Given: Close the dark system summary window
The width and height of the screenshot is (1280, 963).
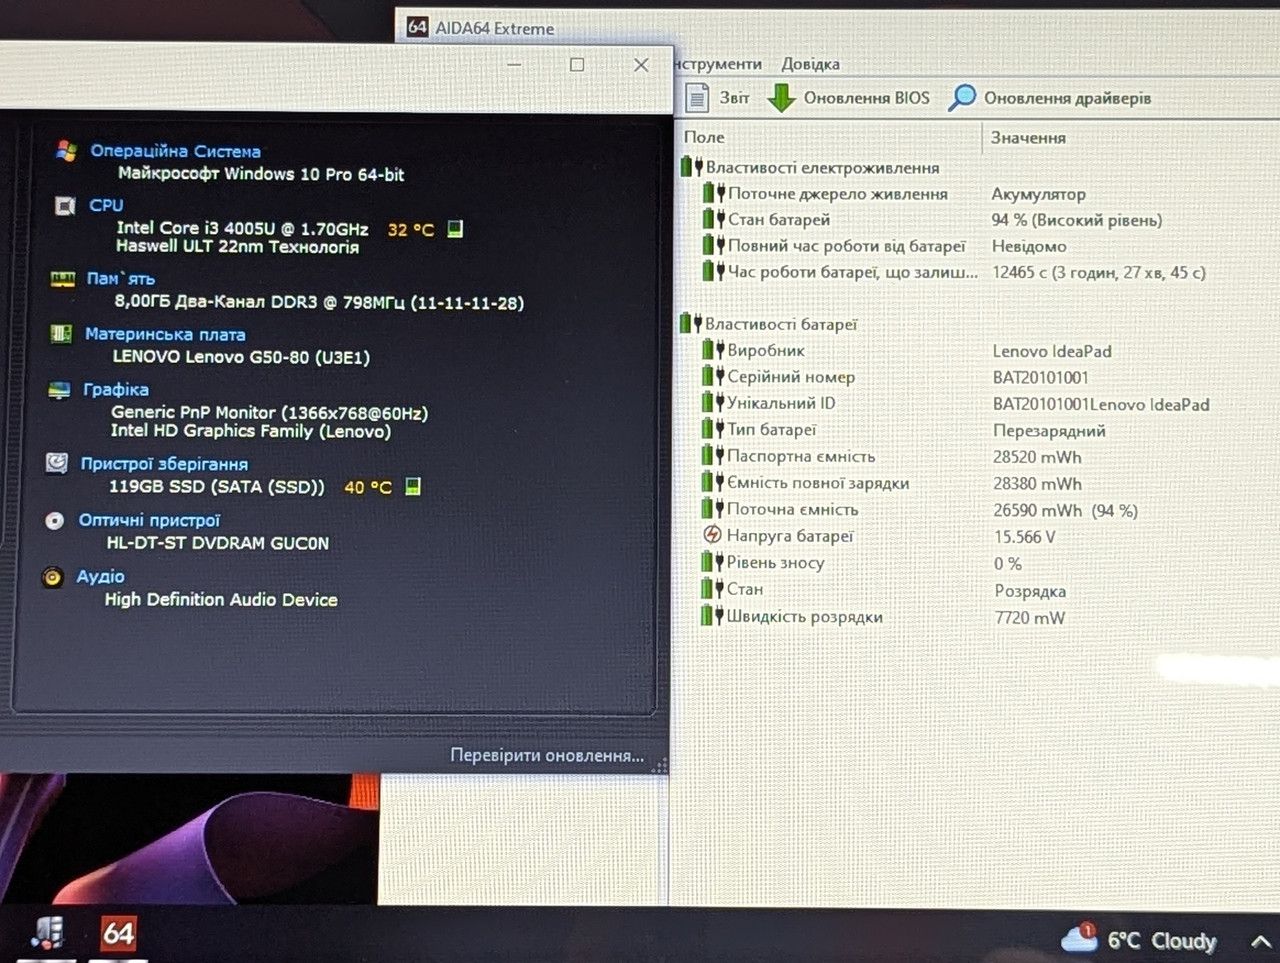Looking at the screenshot, I should pos(641,64).
